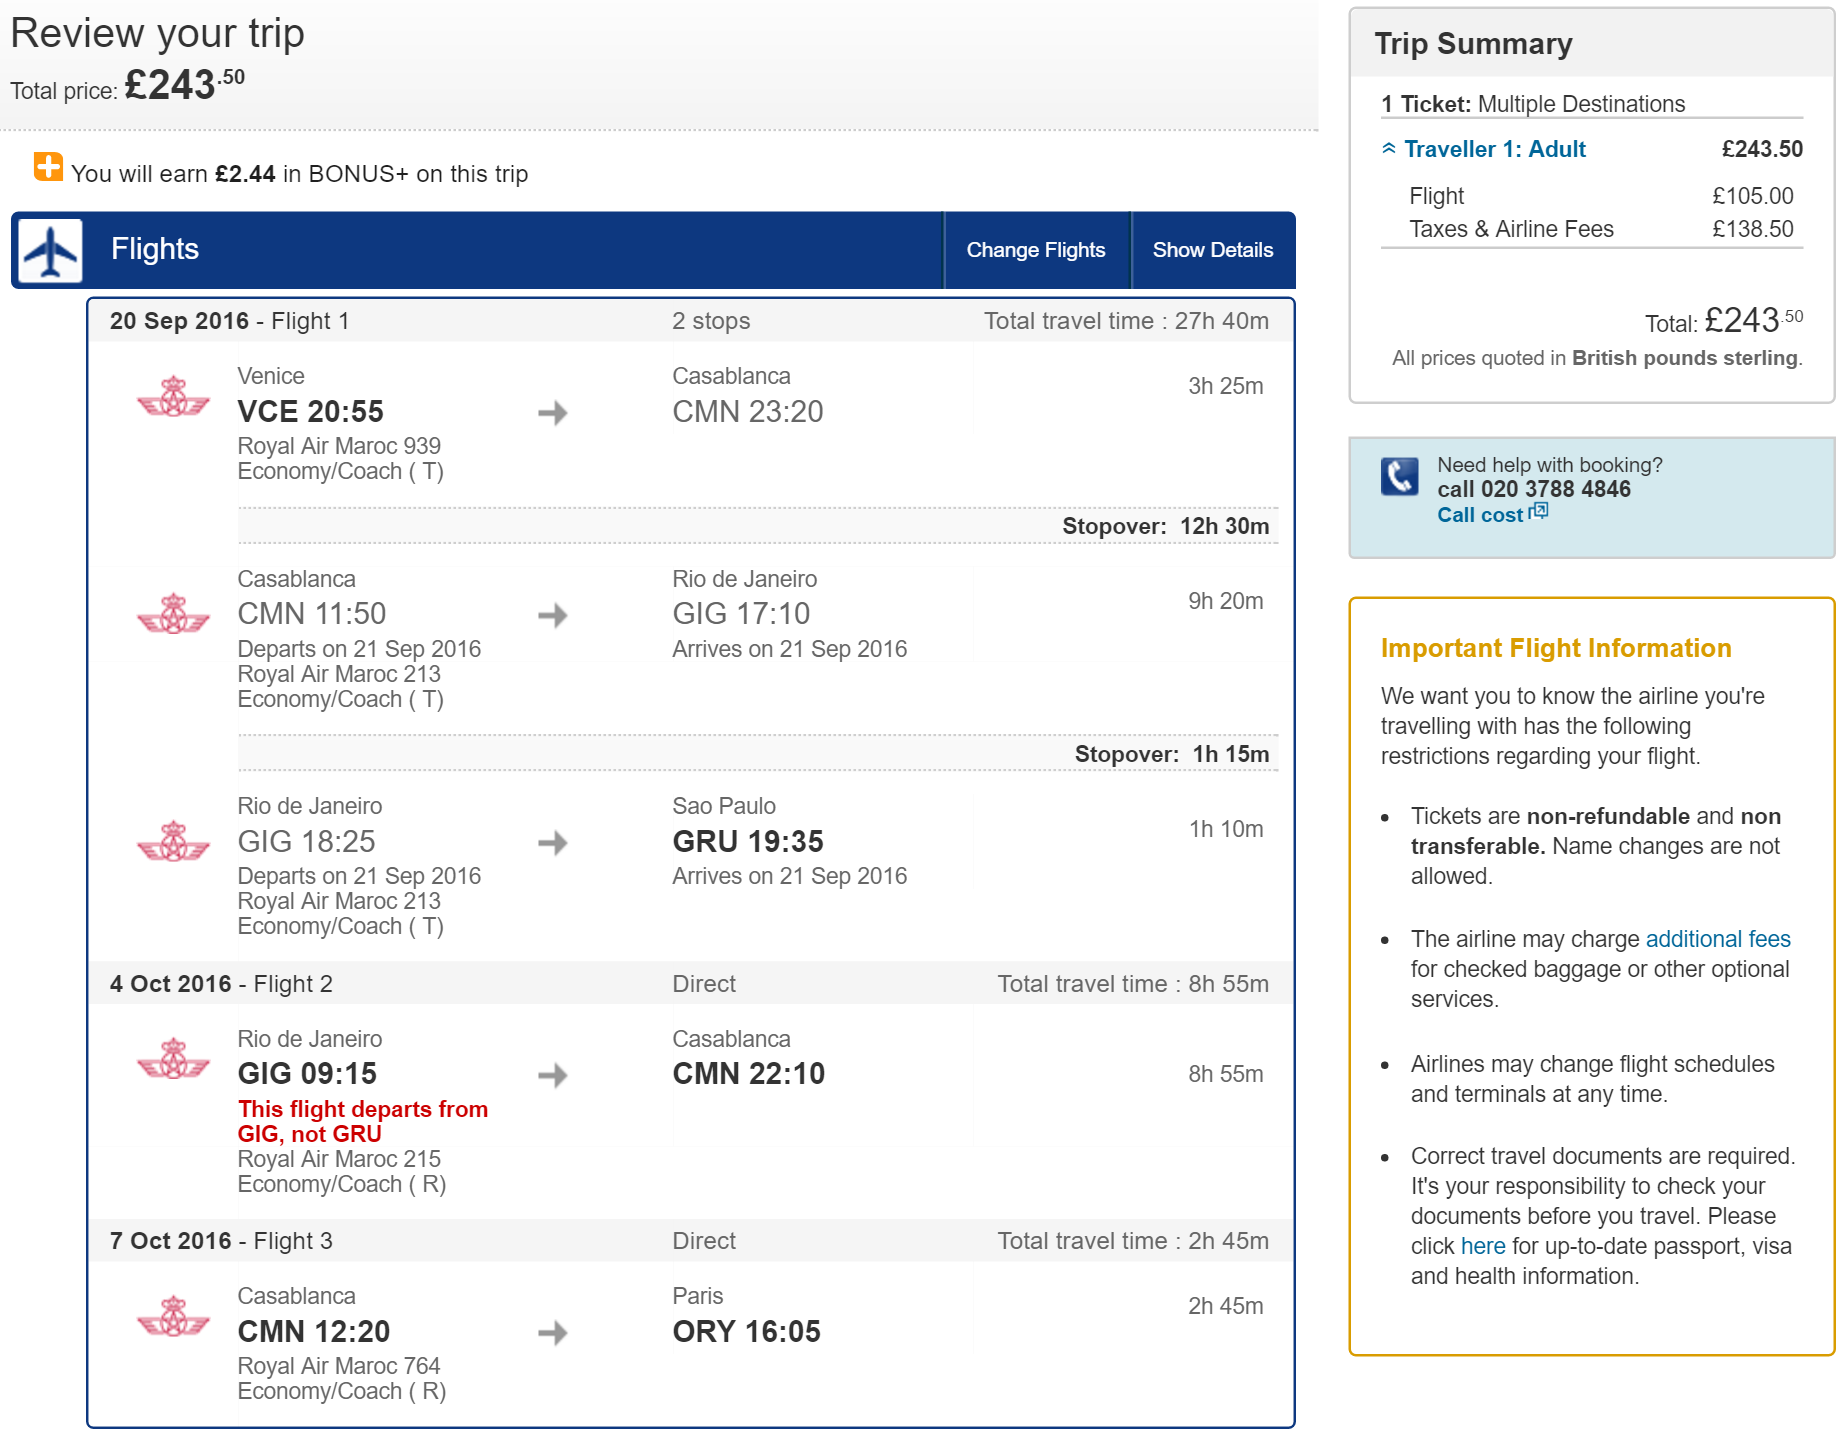Click Royal Air Maroc logo for CMN 11:50 flight
1844x1438 pixels.
[x=173, y=614]
